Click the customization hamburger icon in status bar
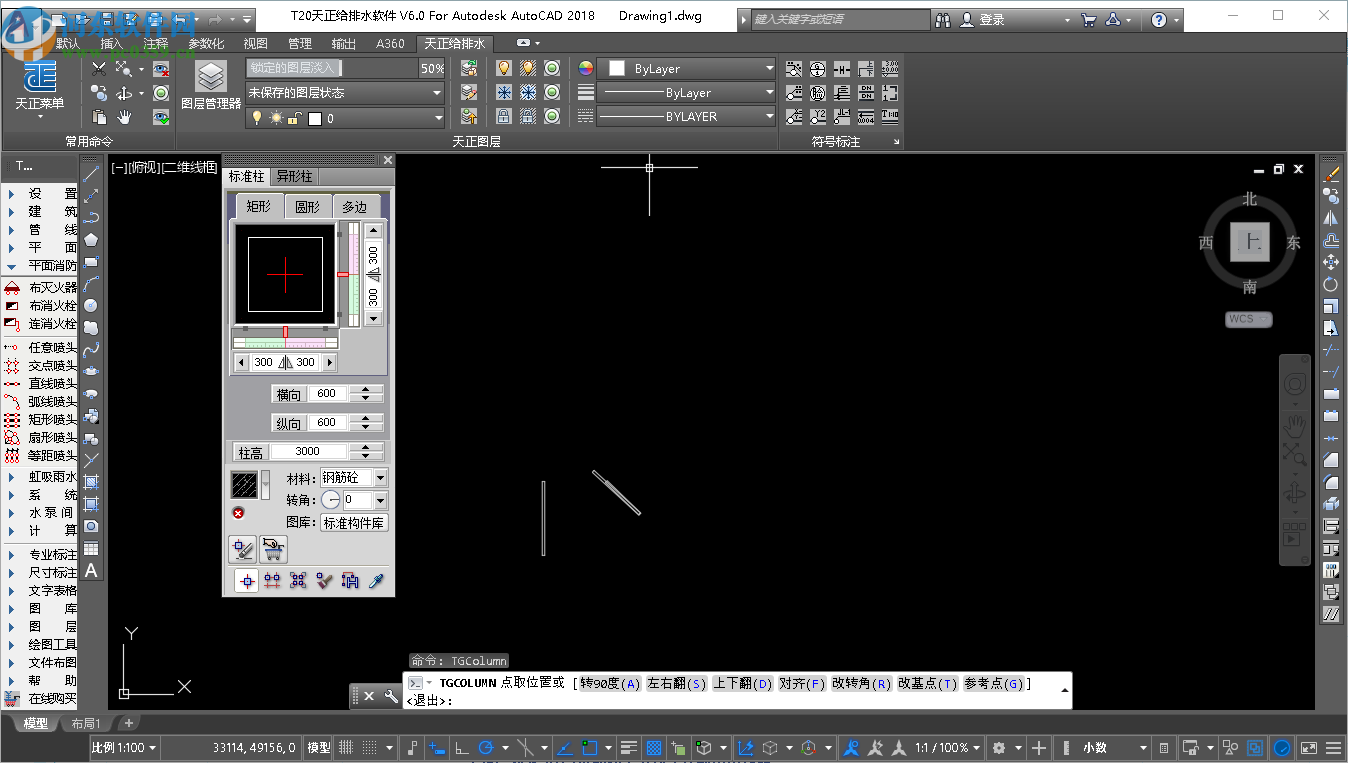The height and width of the screenshot is (763, 1348). [x=1335, y=747]
